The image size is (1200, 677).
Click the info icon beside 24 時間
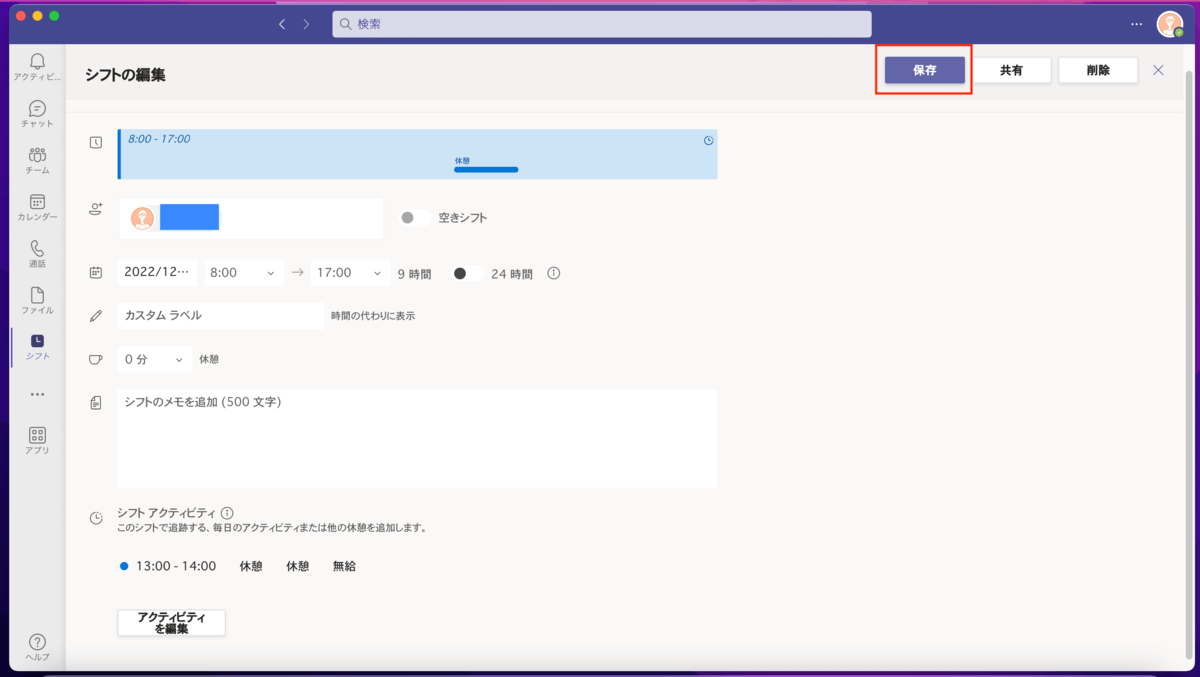553,273
